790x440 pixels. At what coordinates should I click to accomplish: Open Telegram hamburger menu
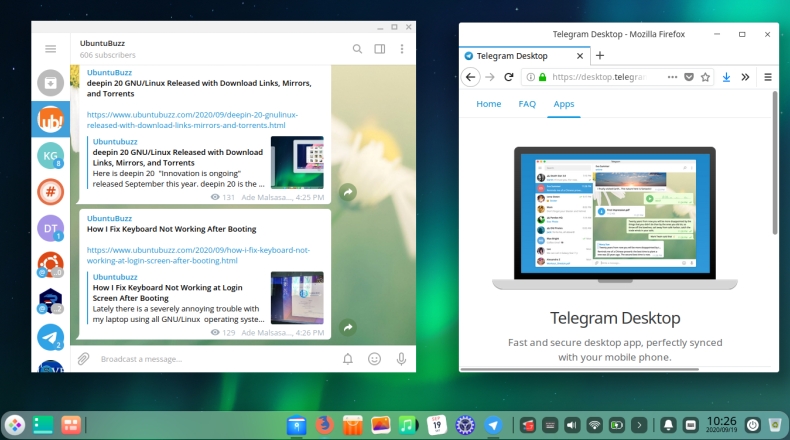(50, 48)
